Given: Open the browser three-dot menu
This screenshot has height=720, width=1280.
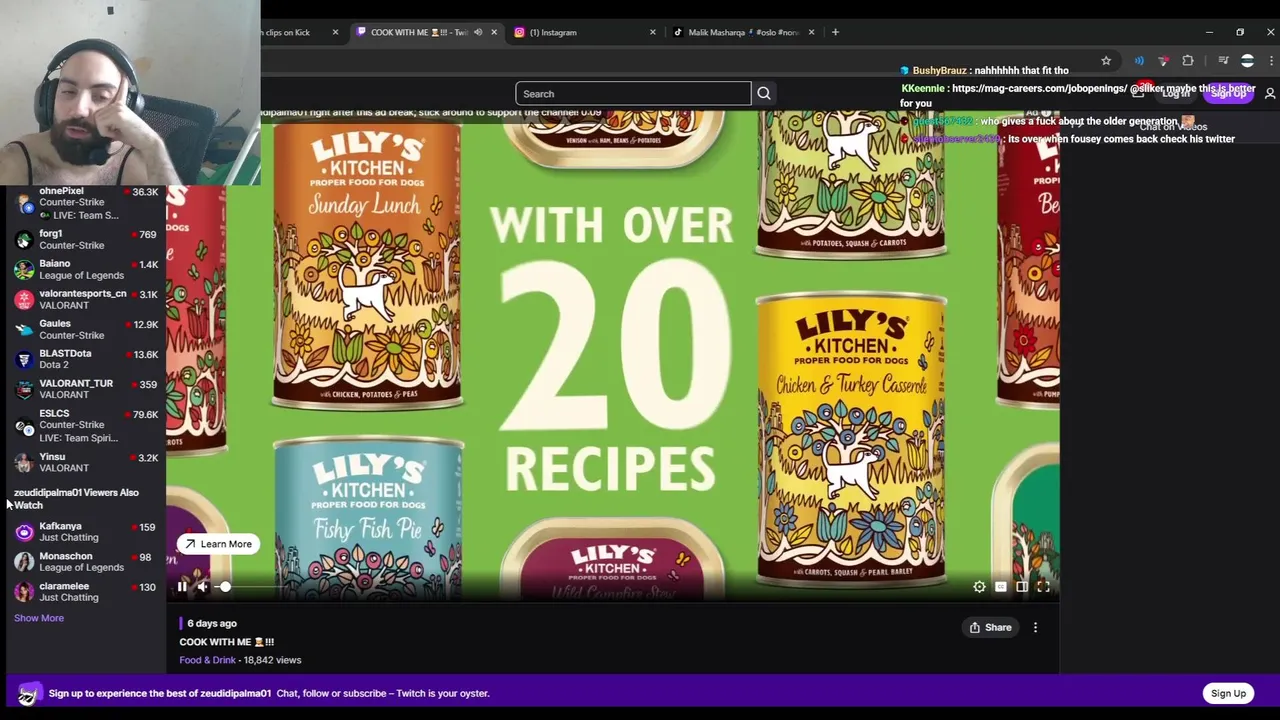Looking at the screenshot, I should [1270, 61].
